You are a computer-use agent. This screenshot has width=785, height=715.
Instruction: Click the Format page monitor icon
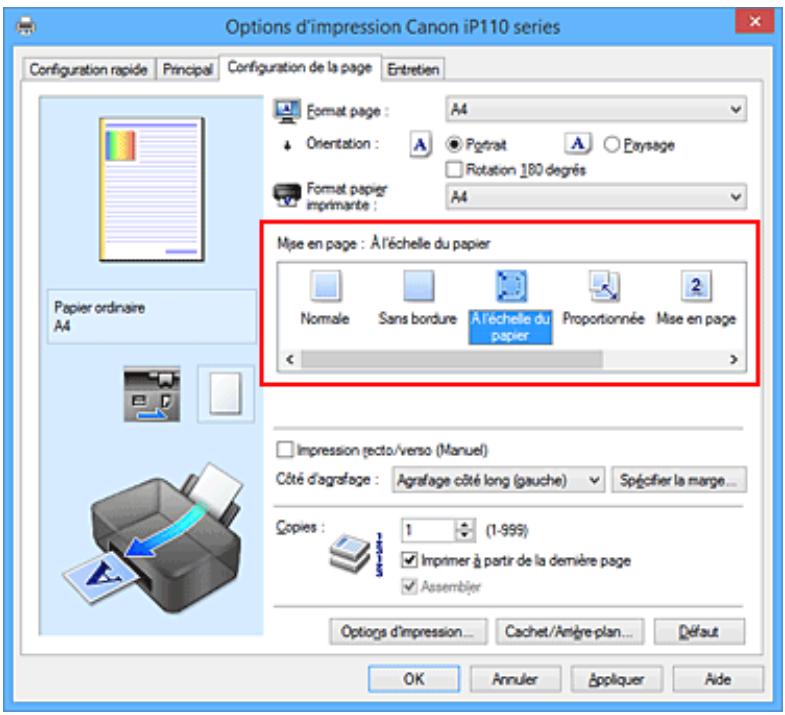(x=287, y=110)
